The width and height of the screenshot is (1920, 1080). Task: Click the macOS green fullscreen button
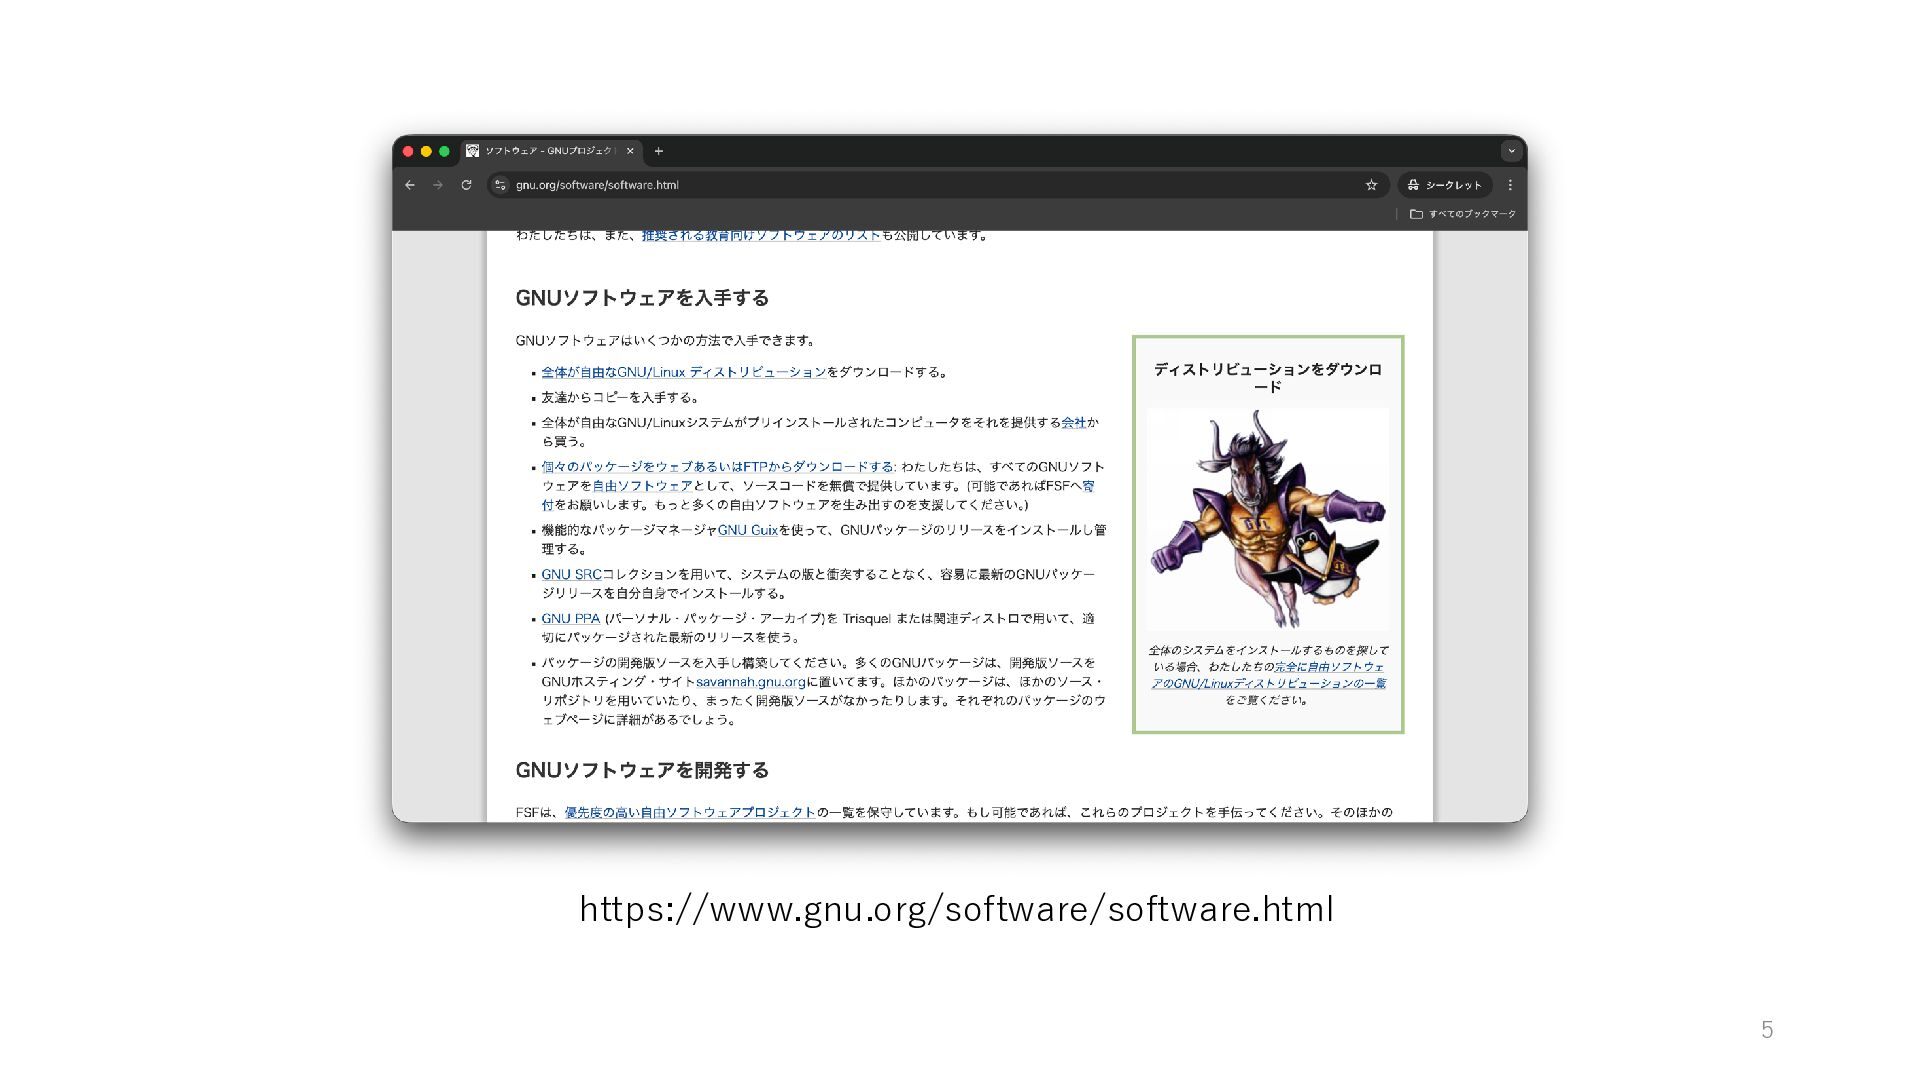(444, 151)
